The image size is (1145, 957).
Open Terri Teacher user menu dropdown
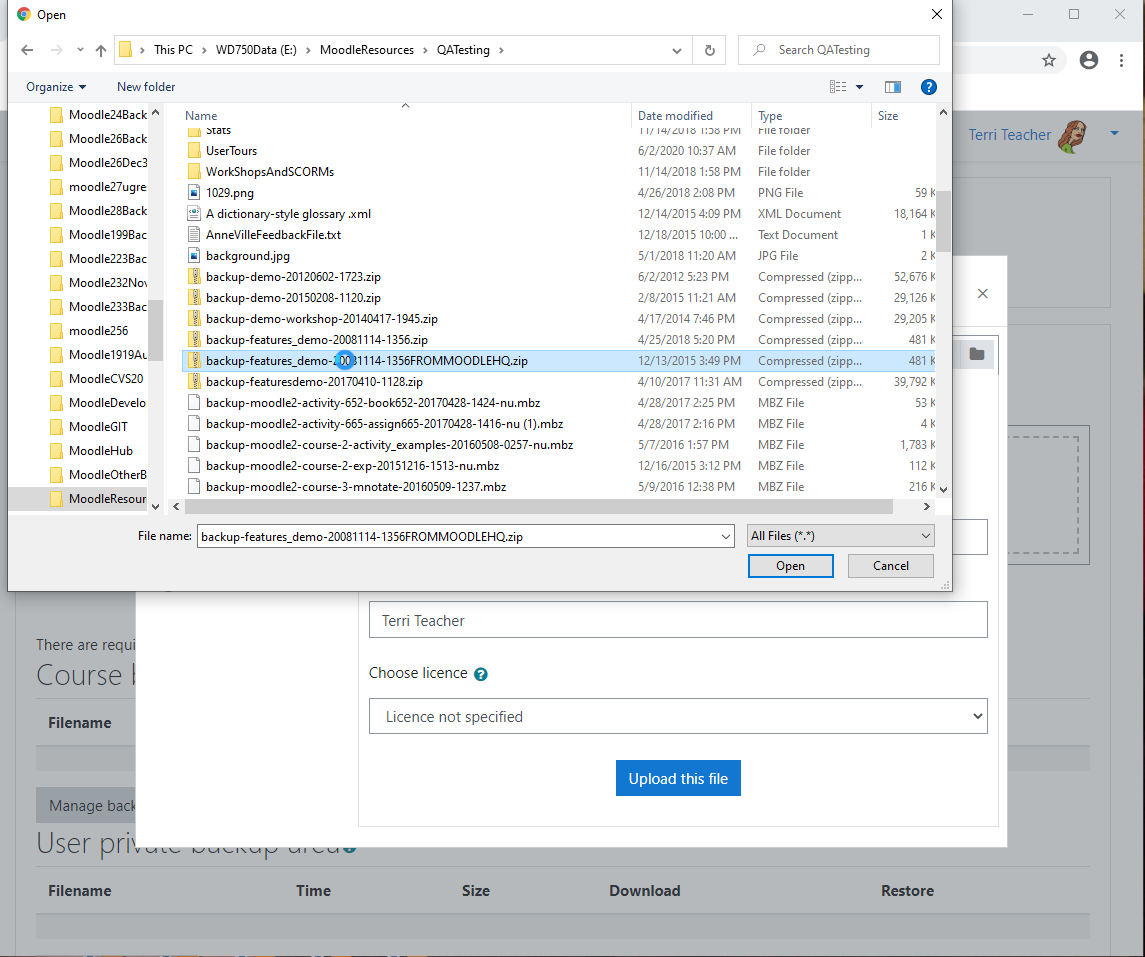tap(1114, 133)
